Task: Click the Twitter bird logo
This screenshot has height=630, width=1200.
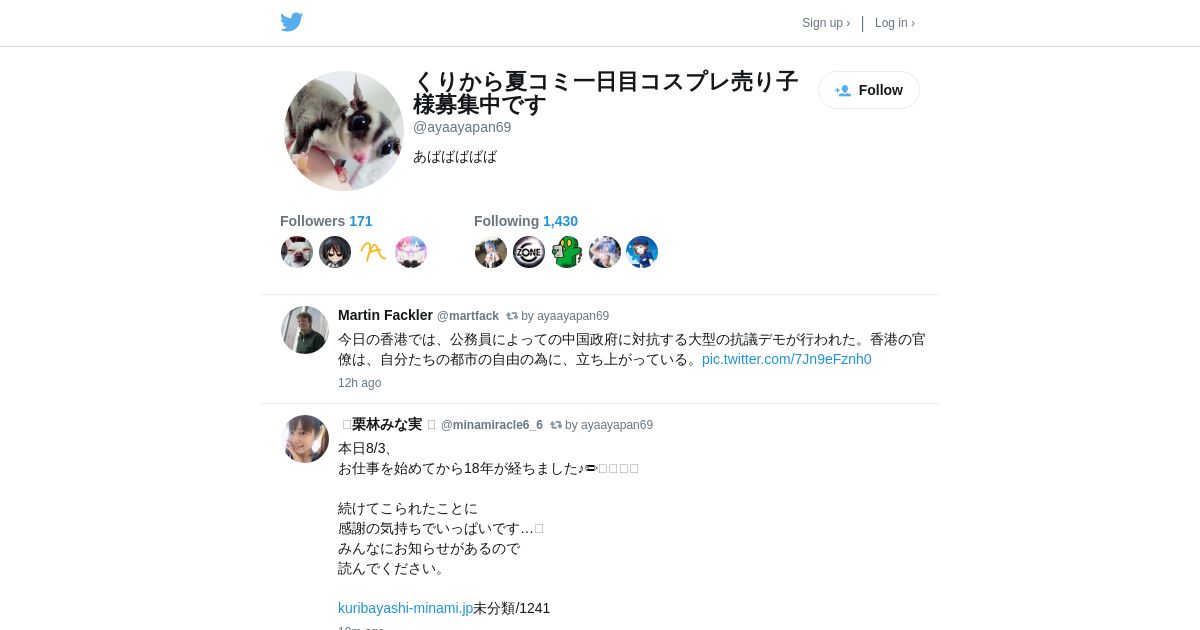Action: [291, 22]
